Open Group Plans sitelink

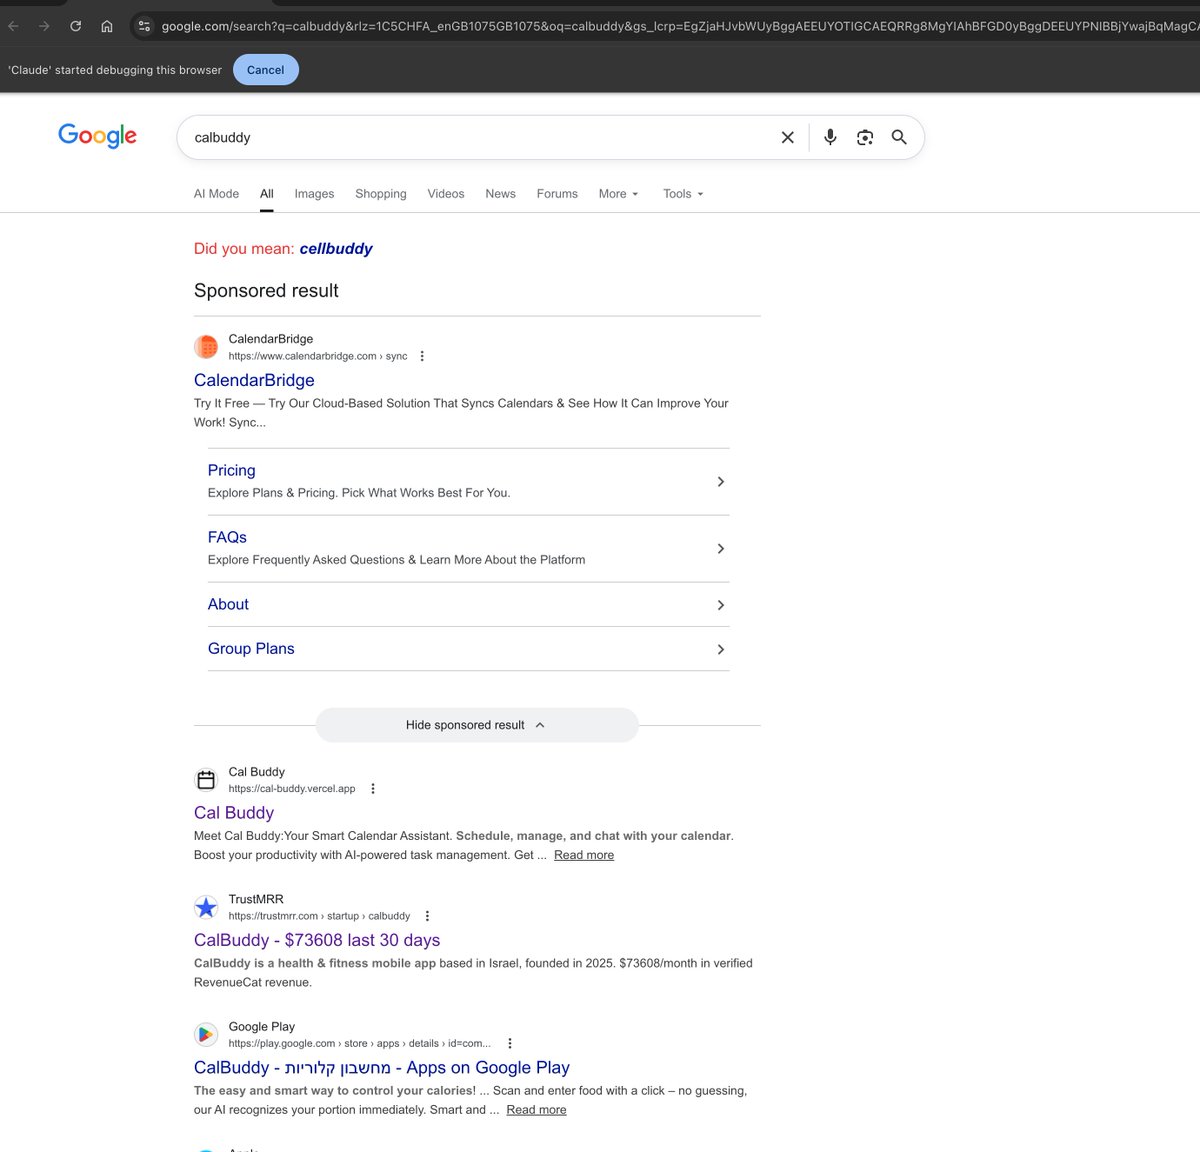click(251, 649)
